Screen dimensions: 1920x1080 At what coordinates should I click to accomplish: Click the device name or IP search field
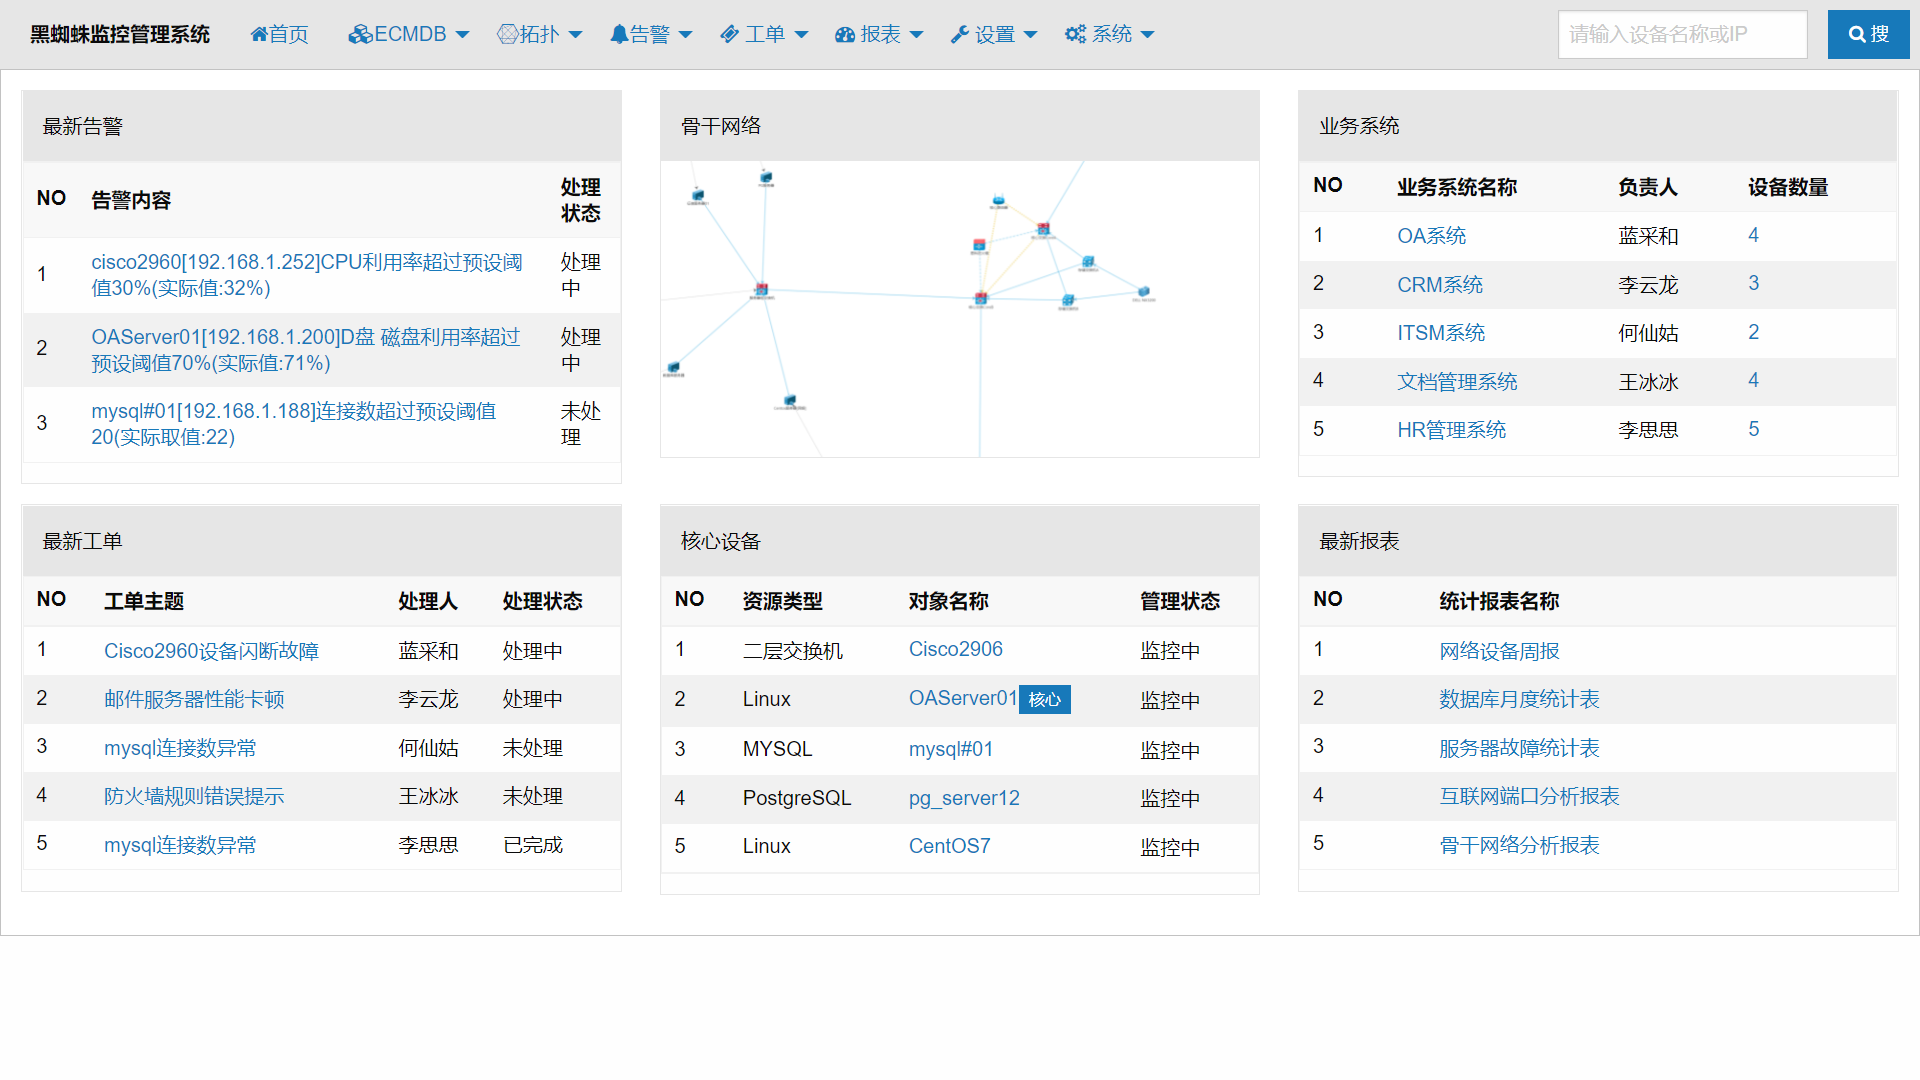tap(1682, 34)
